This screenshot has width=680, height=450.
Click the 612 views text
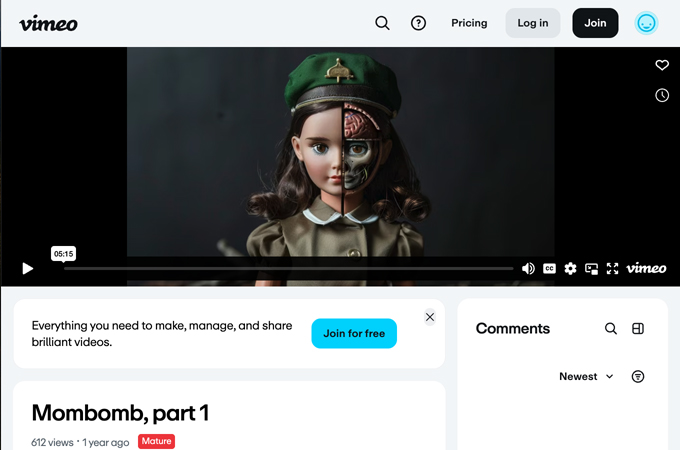coord(52,442)
